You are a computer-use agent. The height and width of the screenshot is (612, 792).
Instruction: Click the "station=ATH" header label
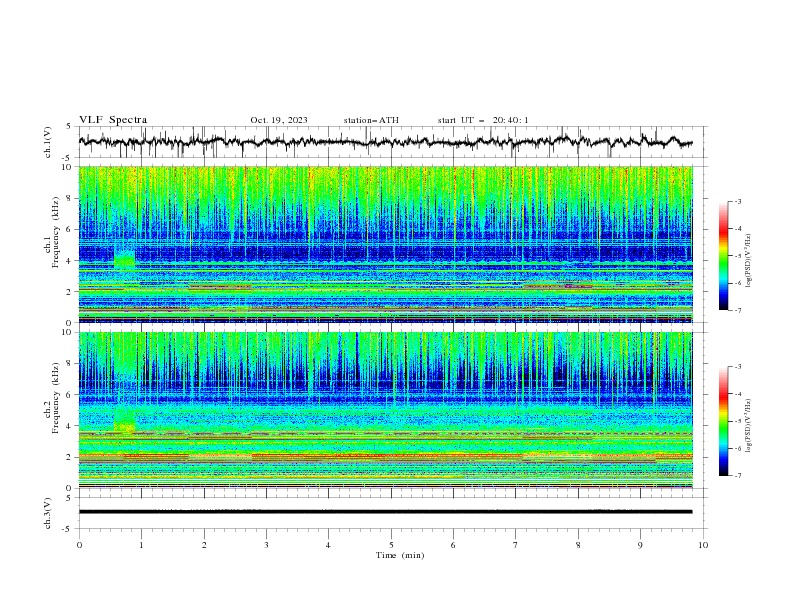tap(371, 120)
